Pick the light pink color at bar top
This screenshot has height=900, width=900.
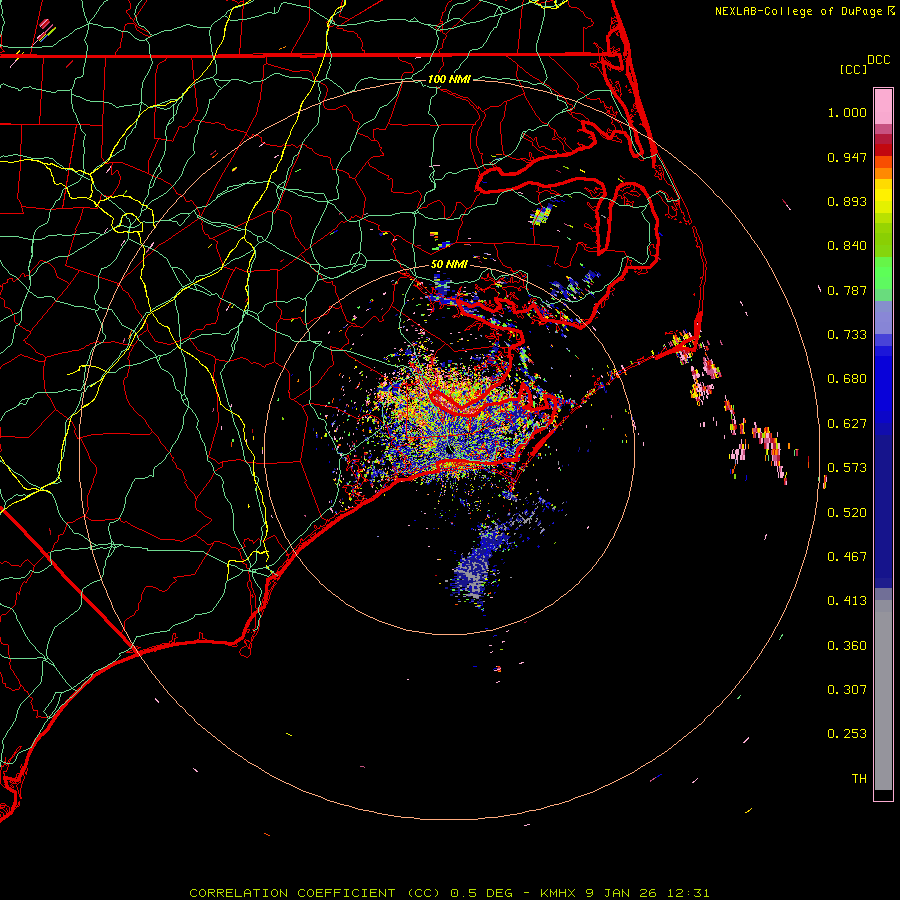(x=883, y=107)
